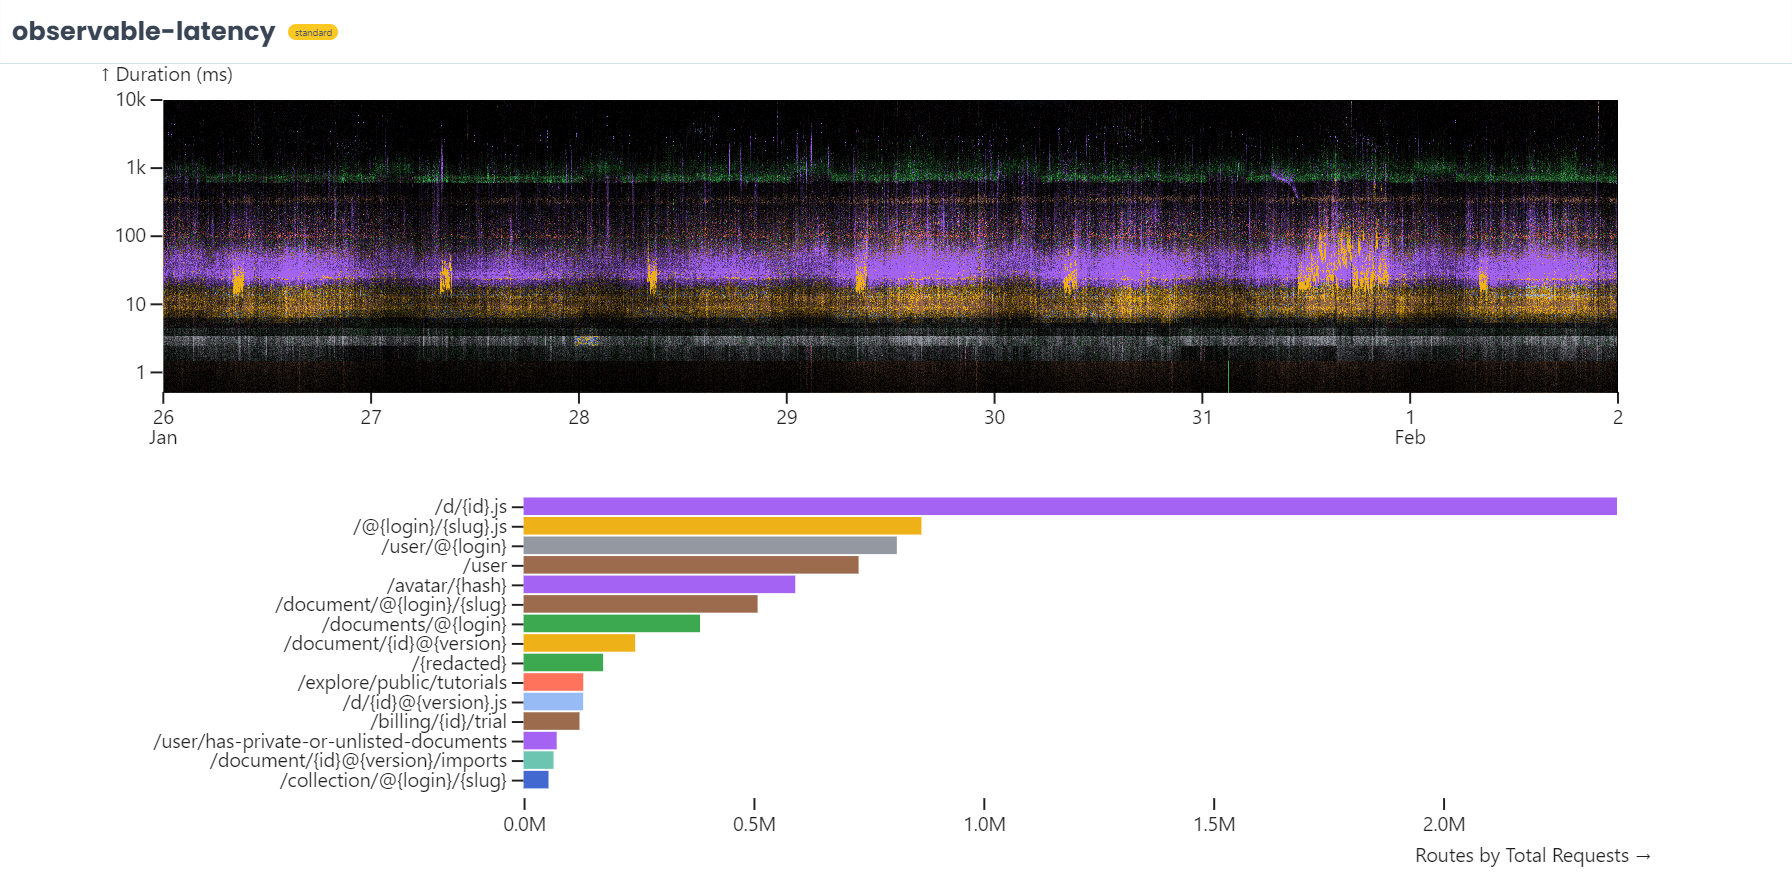Image resolution: width=1792 pixels, height=884 pixels.
Task: Click the 0.0M tick on requests axis
Action: (x=524, y=824)
